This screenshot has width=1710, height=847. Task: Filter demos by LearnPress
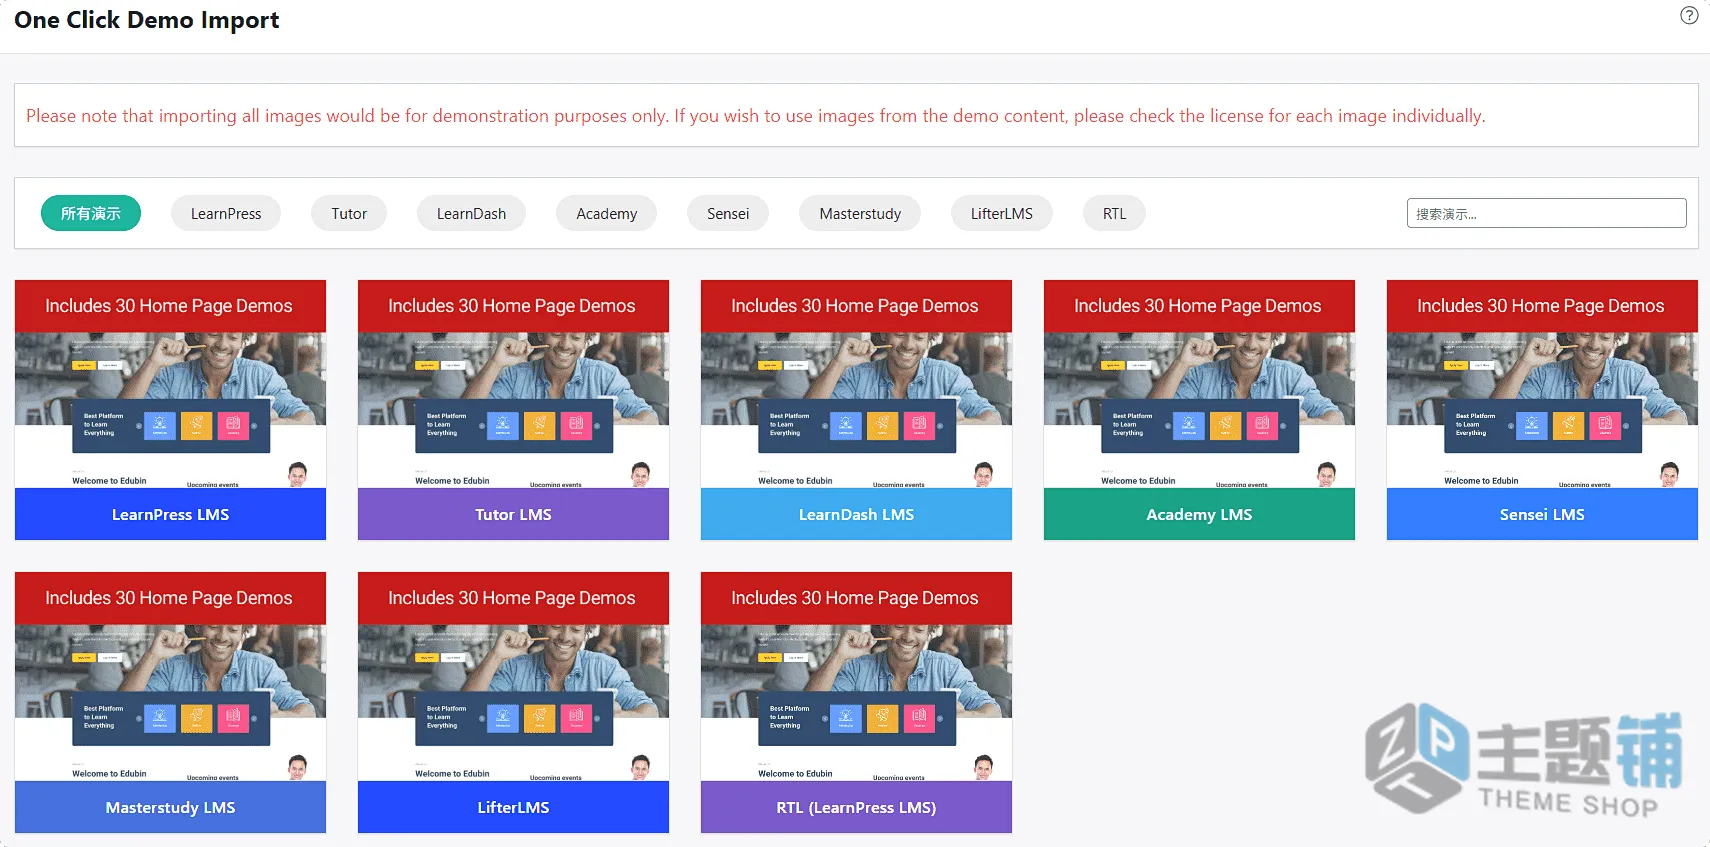click(x=226, y=213)
